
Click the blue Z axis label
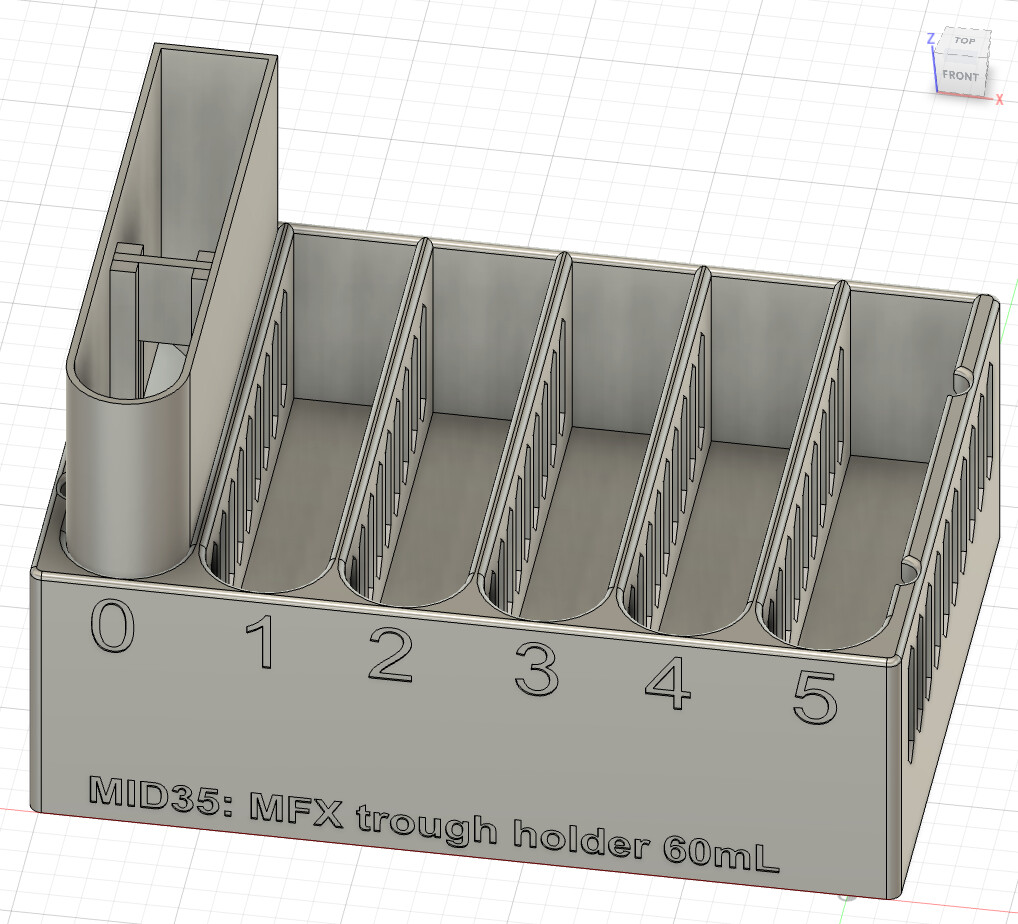pyautogui.click(x=931, y=39)
